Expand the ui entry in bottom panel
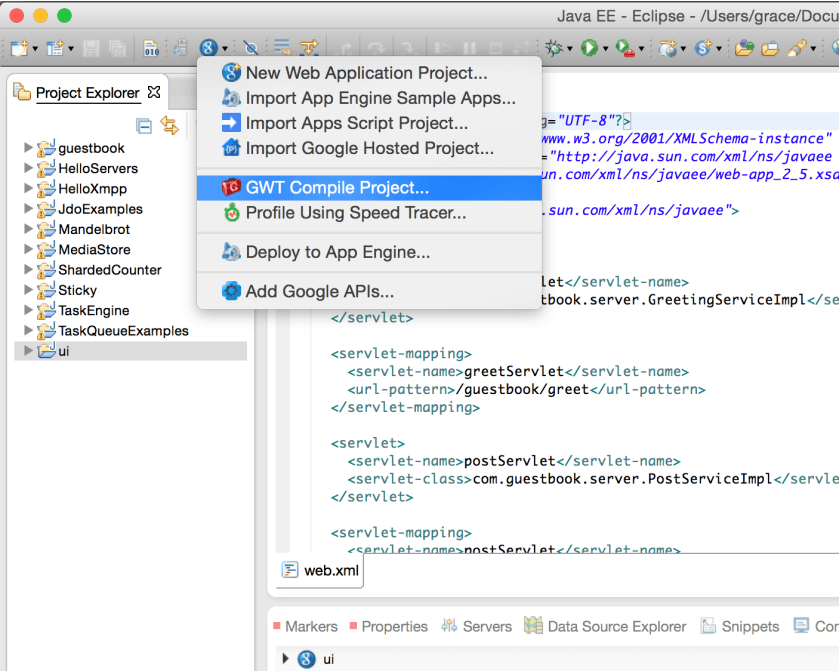This screenshot has width=839, height=671. click(x=287, y=658)
